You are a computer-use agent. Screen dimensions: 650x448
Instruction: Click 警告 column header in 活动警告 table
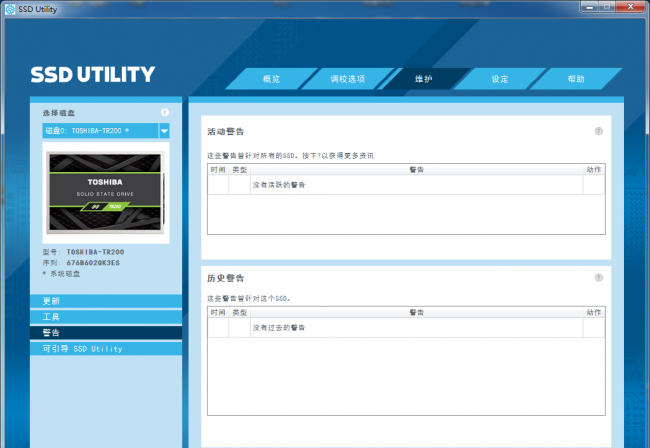pyautogui.click(x=417, y=170)
